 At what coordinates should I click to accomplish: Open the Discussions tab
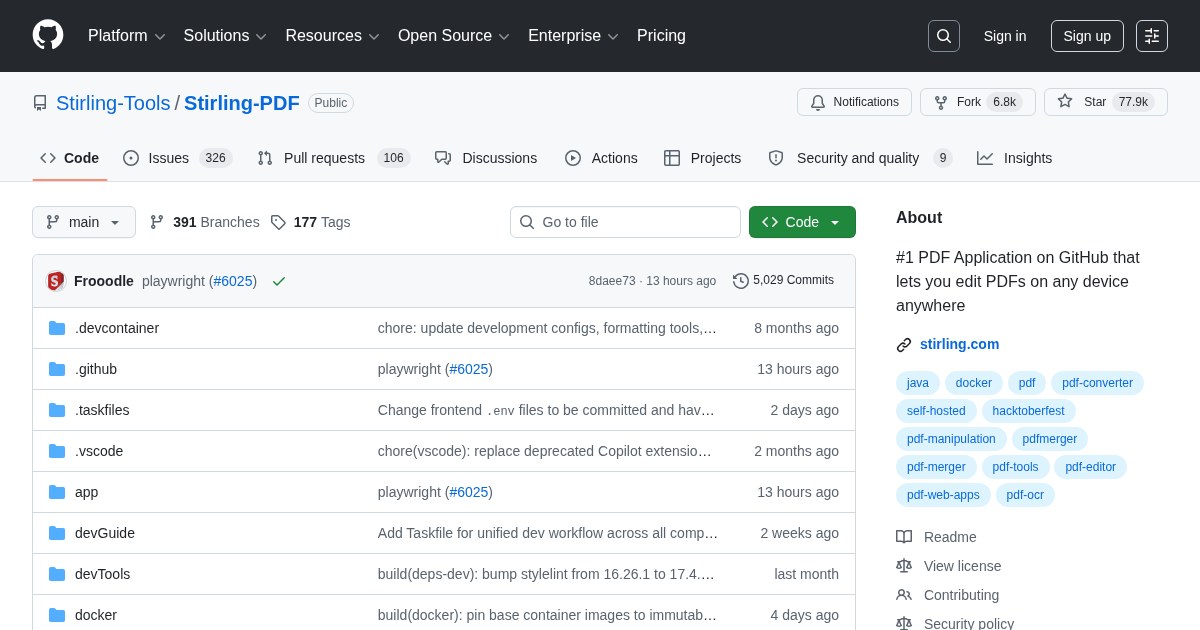point(486,158)
